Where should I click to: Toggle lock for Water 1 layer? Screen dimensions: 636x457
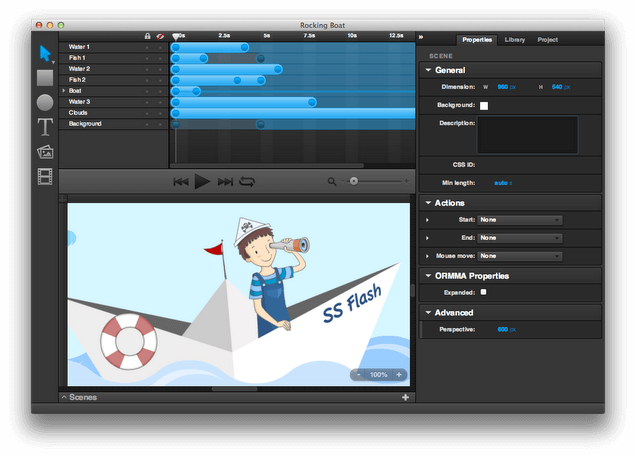tap(147, 47)
